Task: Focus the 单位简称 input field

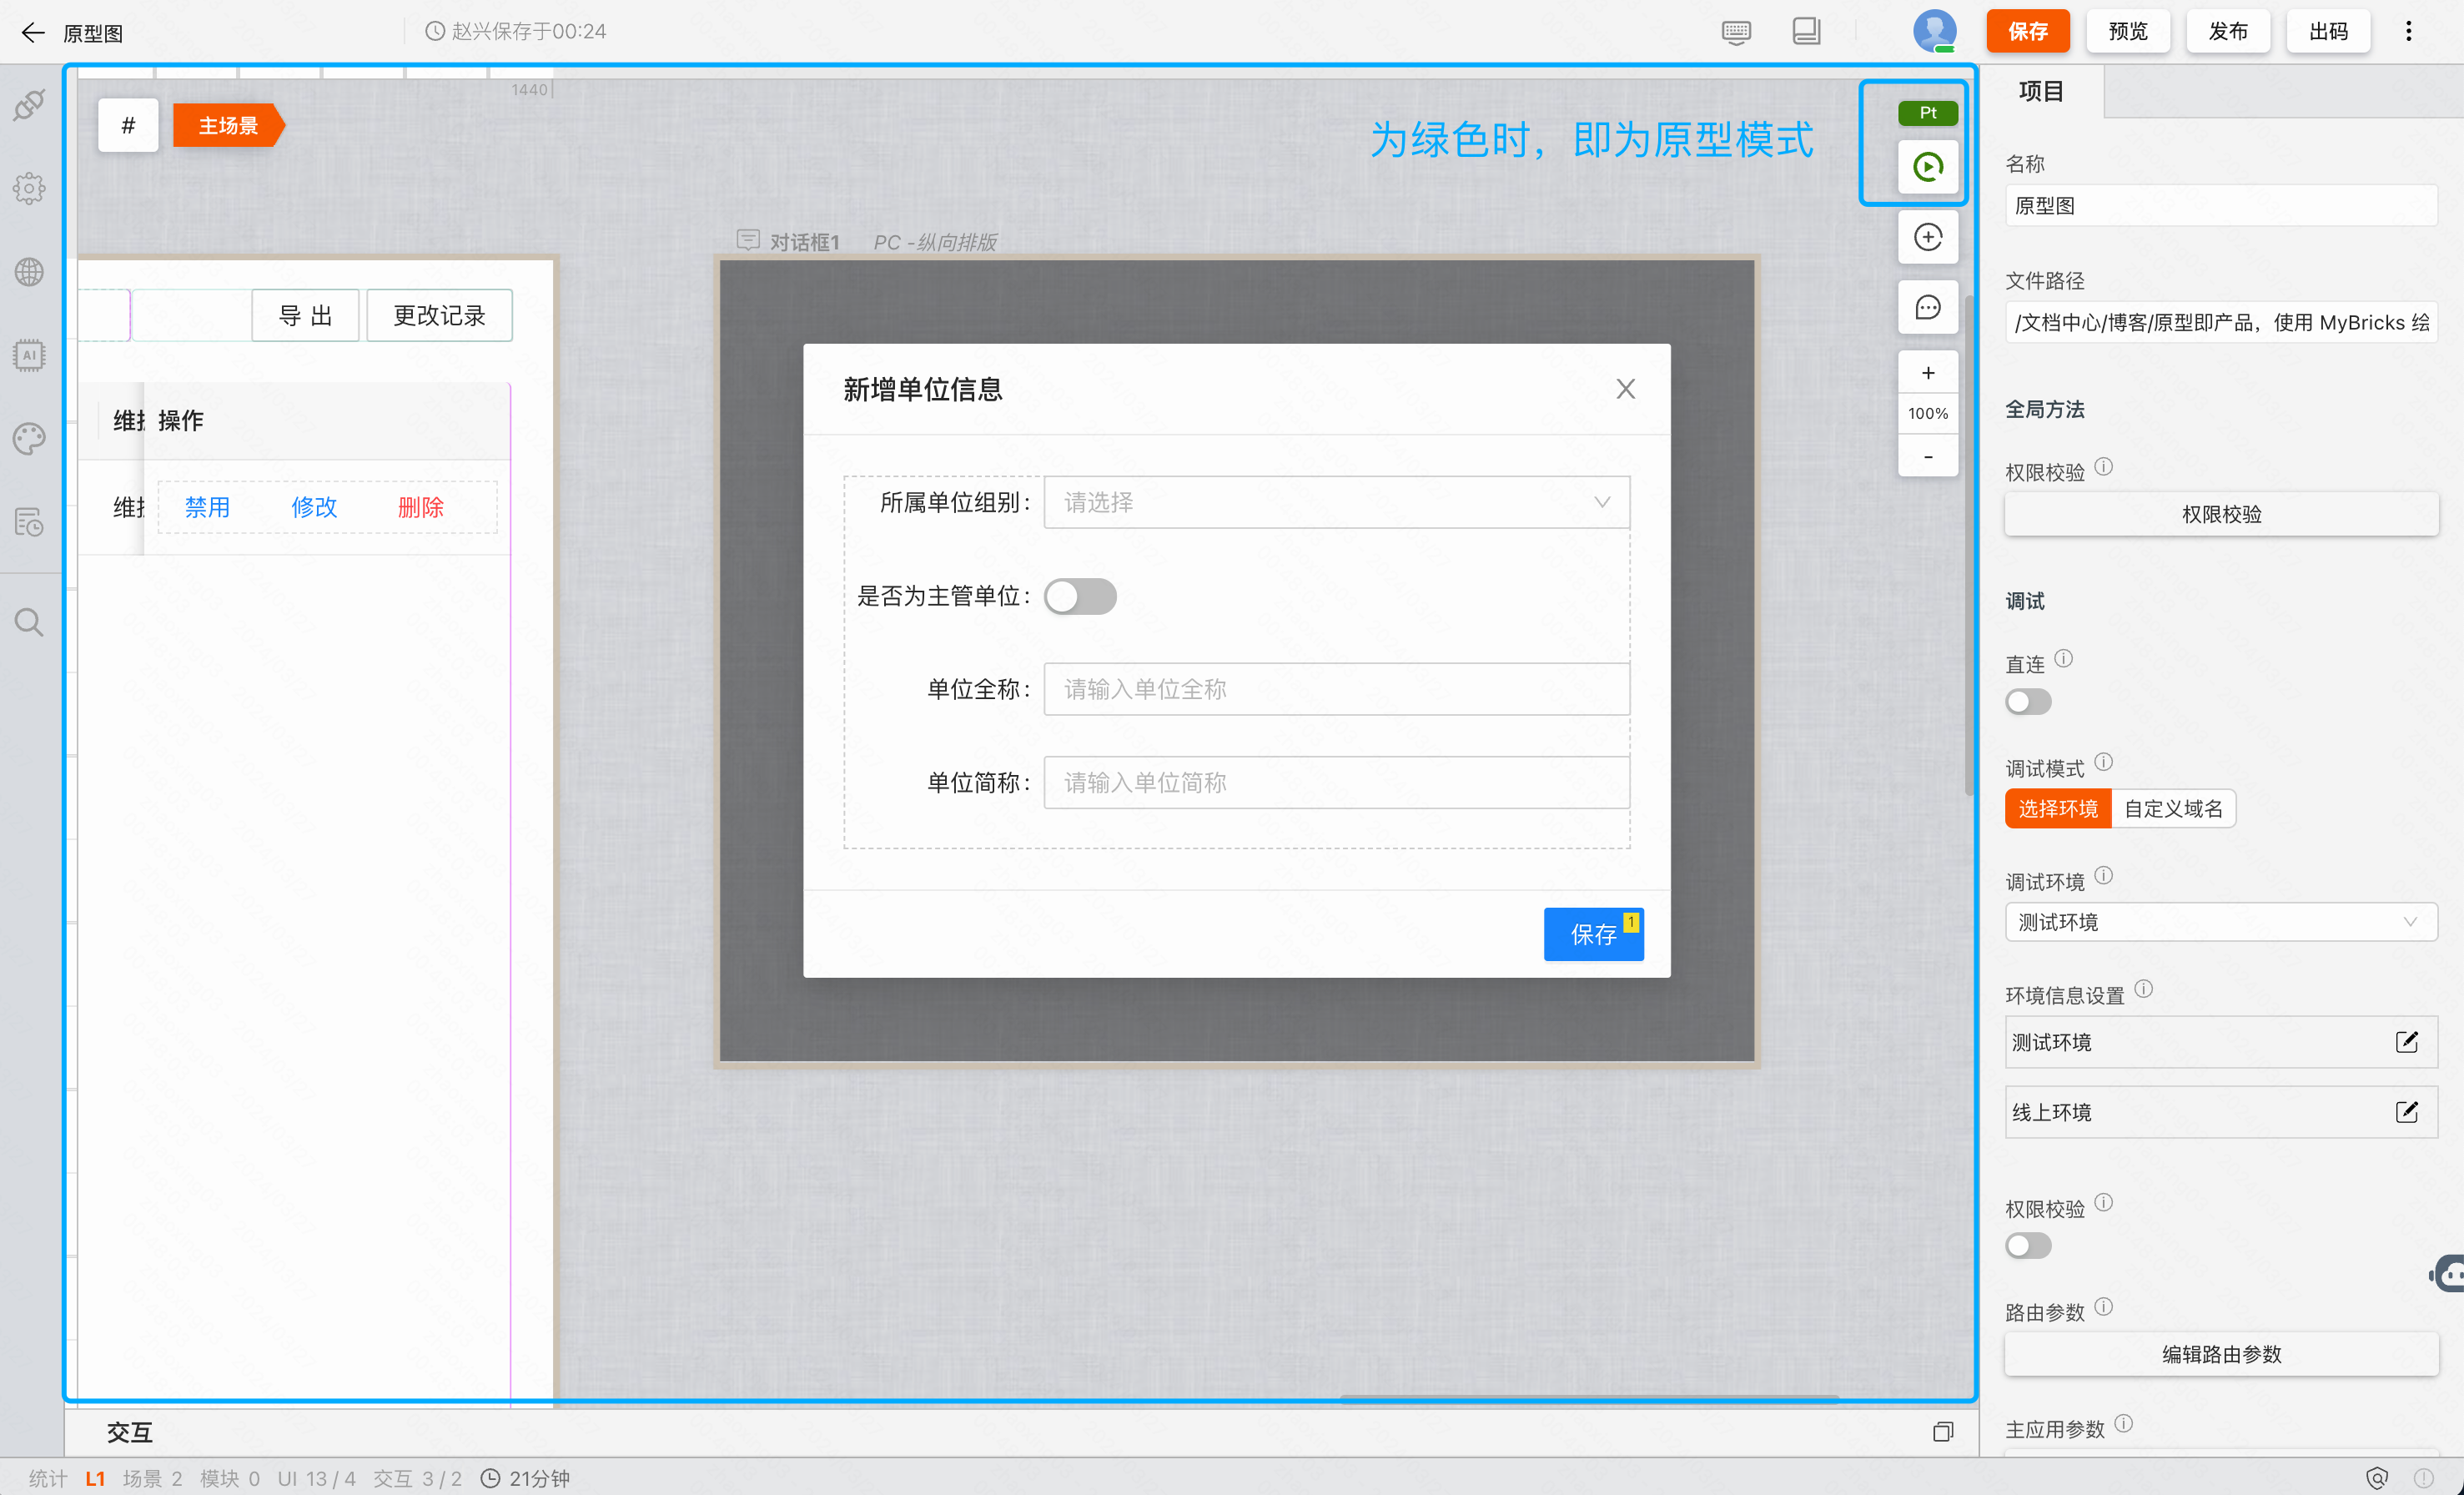Action: (1336, 782)
